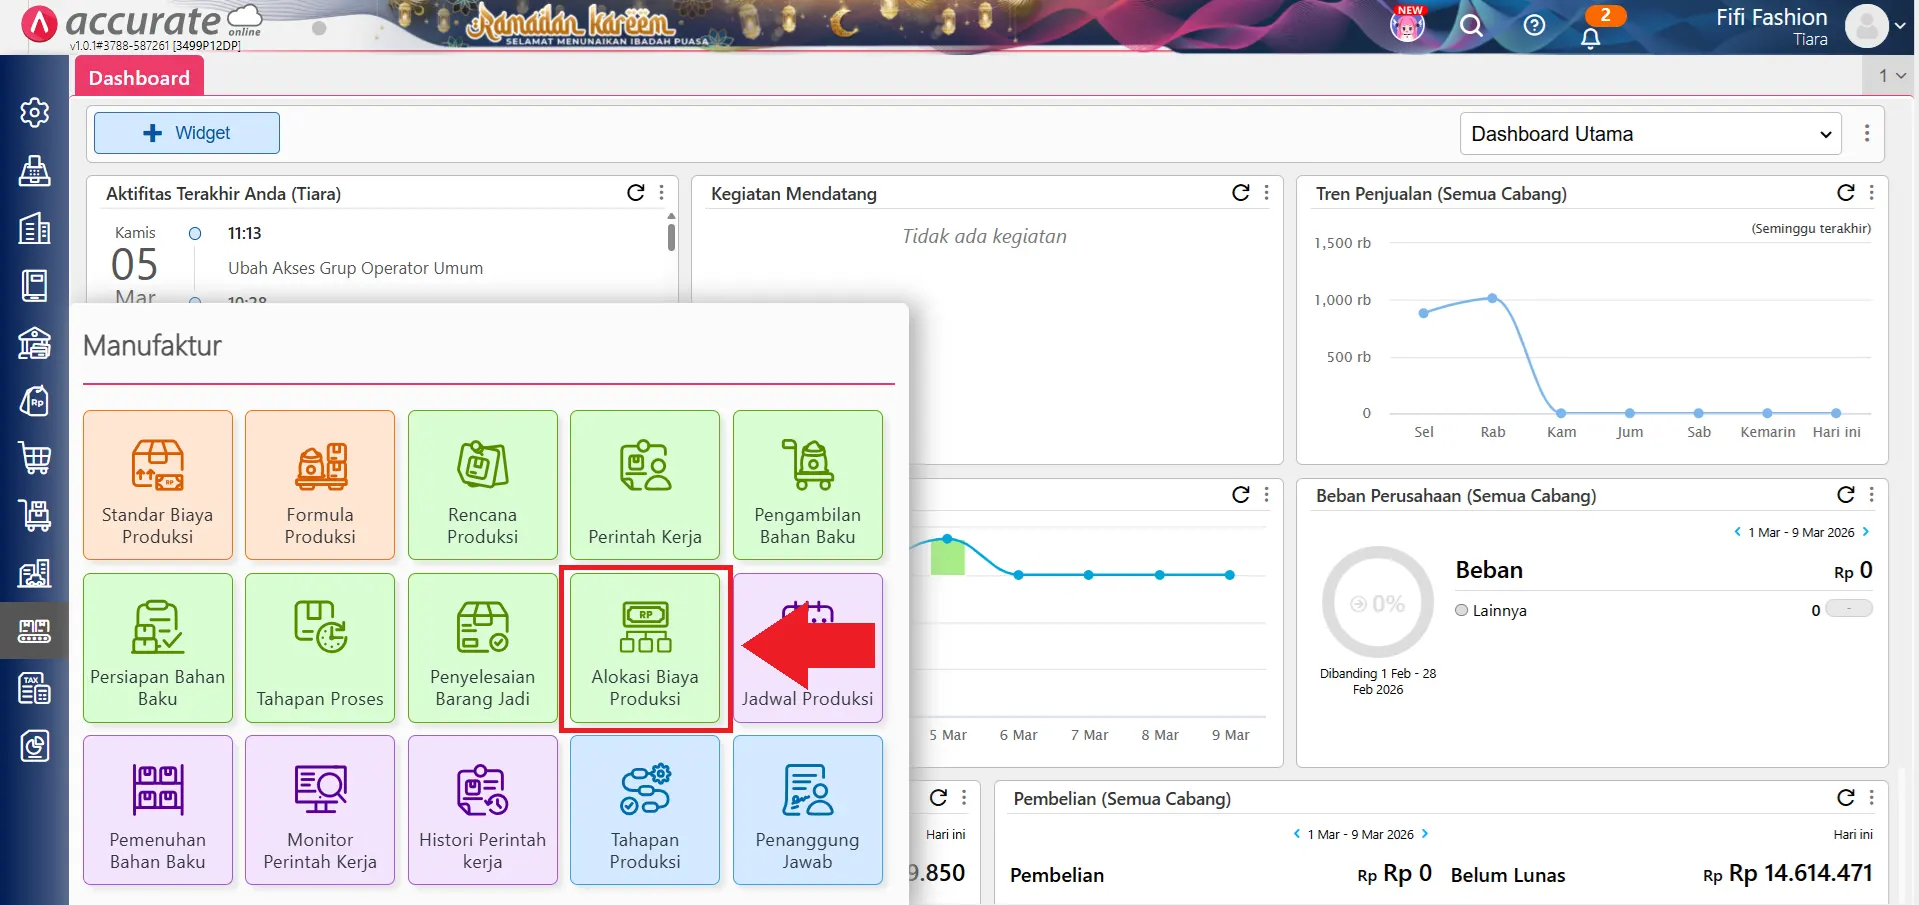Expand the user profile menu arrow
Viewport: 1919px width, 905px height.
[x=1900, y=27]
